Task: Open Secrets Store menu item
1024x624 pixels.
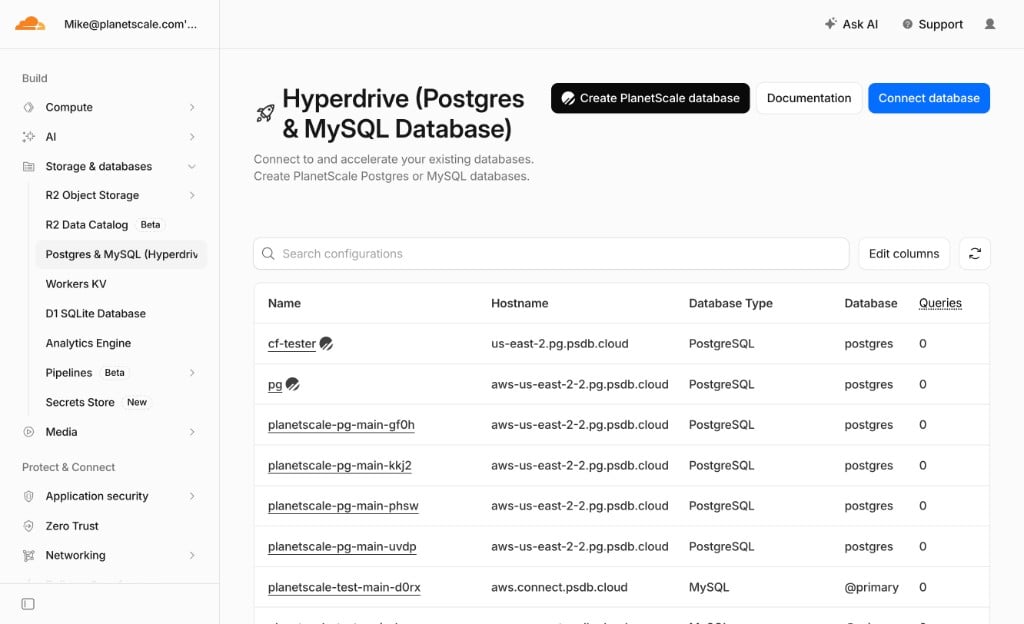Action: point(80,402)
